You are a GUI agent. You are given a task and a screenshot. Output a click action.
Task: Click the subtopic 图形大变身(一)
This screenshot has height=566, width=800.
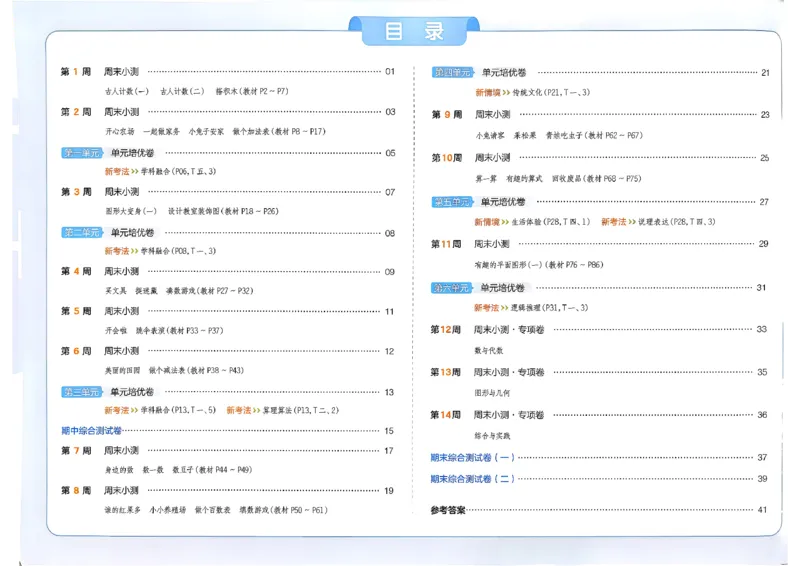point(131,211)
